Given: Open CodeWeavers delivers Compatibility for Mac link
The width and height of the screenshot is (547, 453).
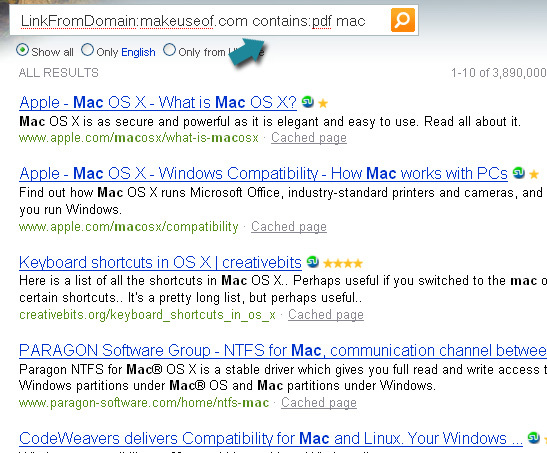Looking at the screenshot, I should click(x=271, y=438).
